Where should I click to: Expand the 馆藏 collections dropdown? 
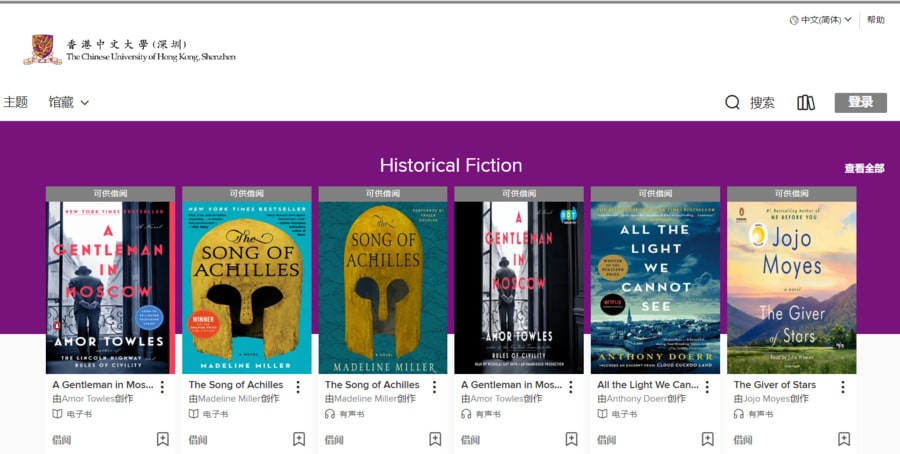(x=68, y=103)
